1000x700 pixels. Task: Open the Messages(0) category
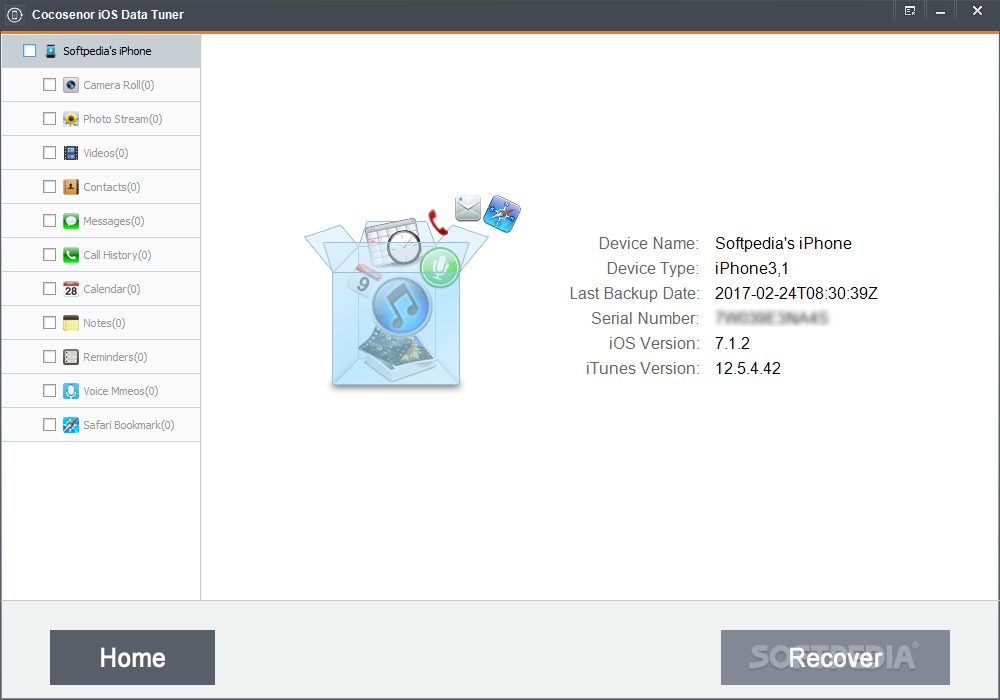pos(114,221)
